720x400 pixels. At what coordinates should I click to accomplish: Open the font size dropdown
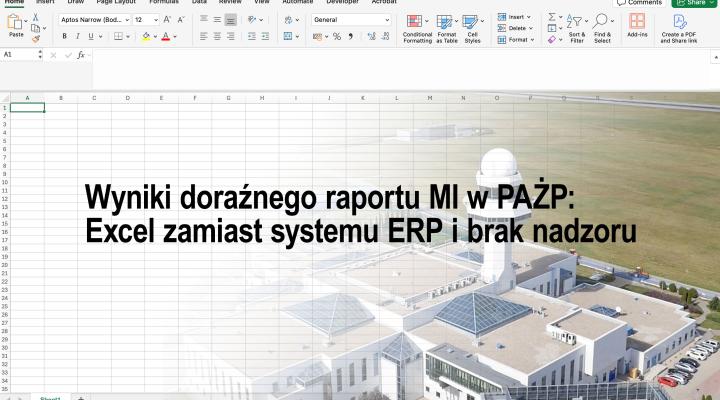(x=156, y=20)
